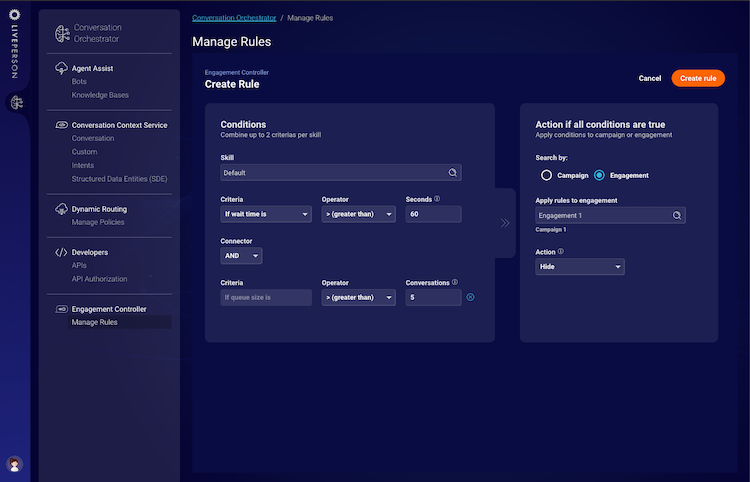Click the Engagement Controller icon
The image size is (750, 482).
pyautogui.click(x=61, y=309)
